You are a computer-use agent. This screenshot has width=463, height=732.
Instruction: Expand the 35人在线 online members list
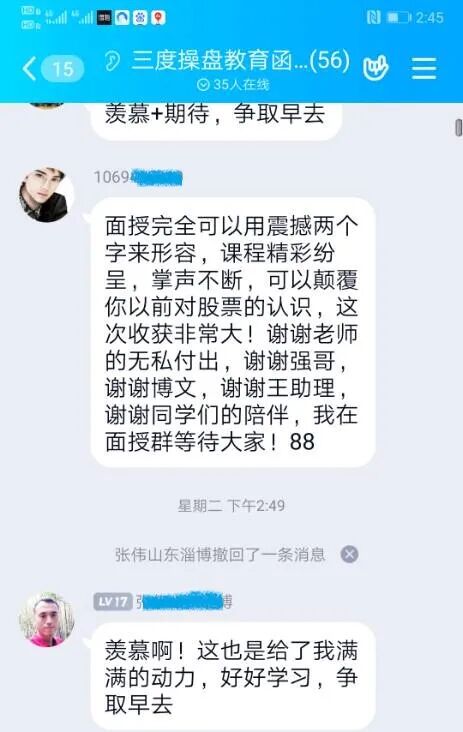pos(233,84)
